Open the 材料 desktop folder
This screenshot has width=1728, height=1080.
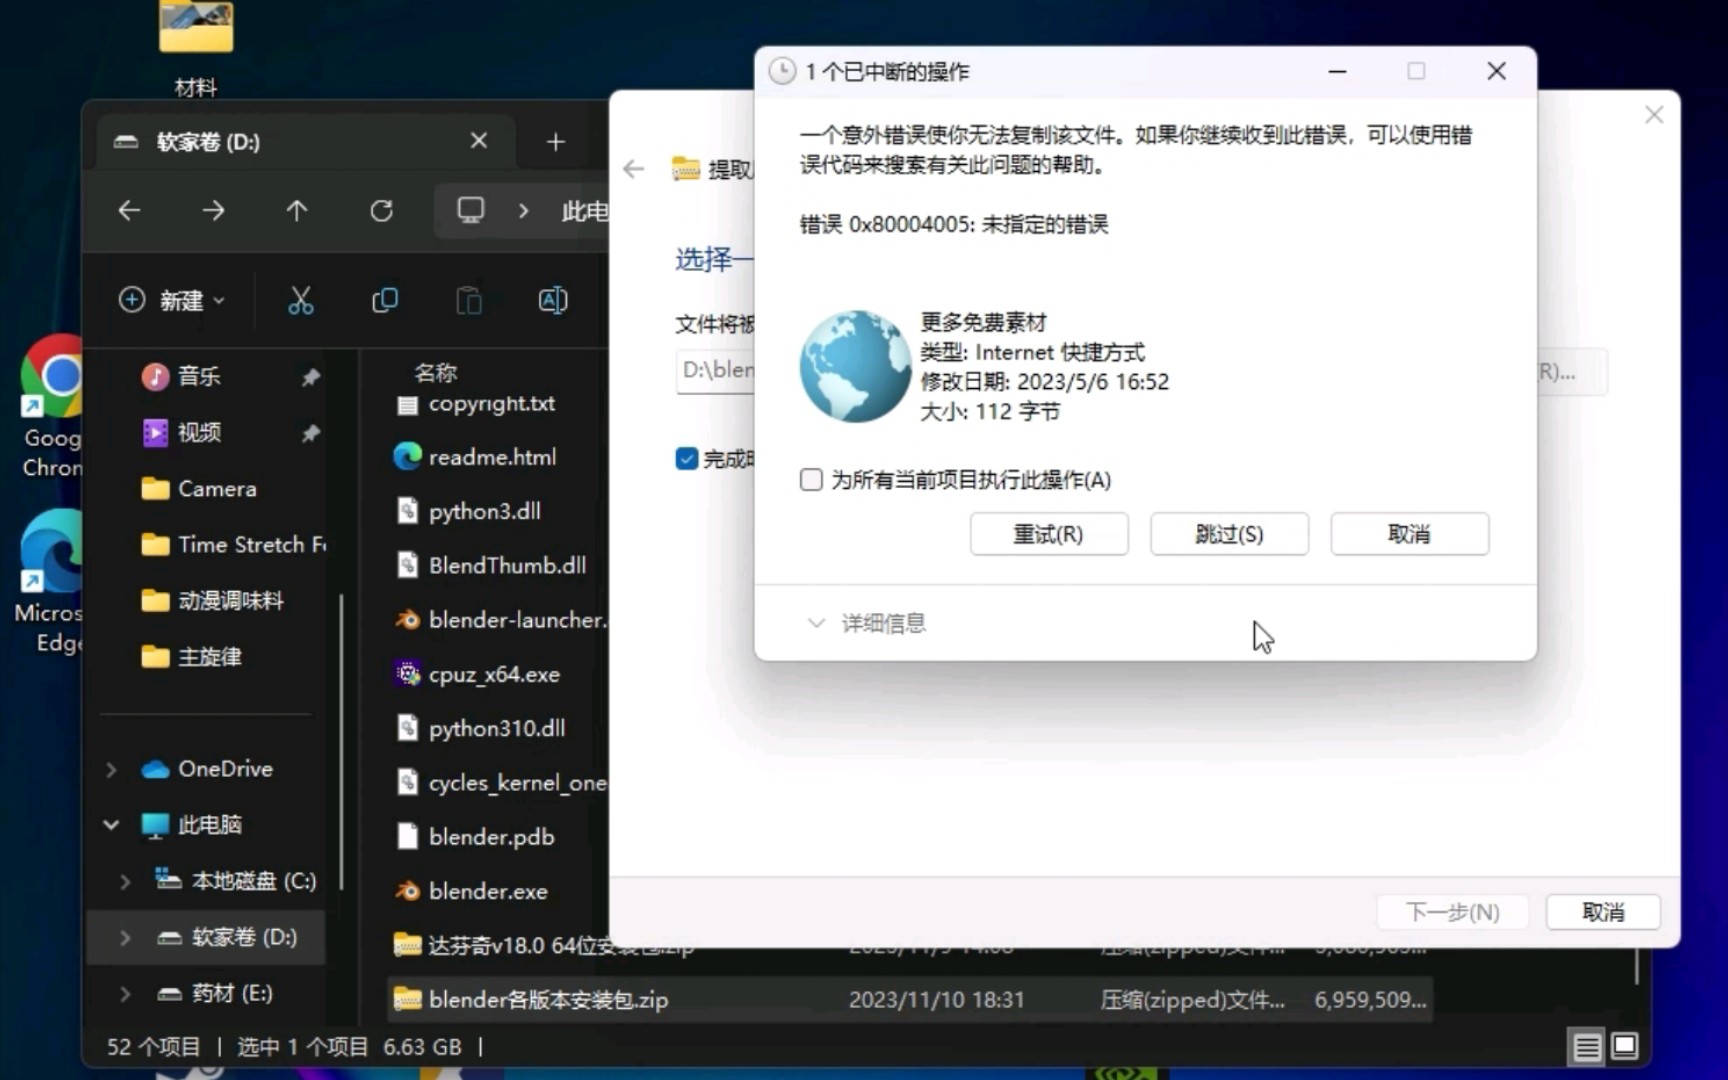point(196,48)
